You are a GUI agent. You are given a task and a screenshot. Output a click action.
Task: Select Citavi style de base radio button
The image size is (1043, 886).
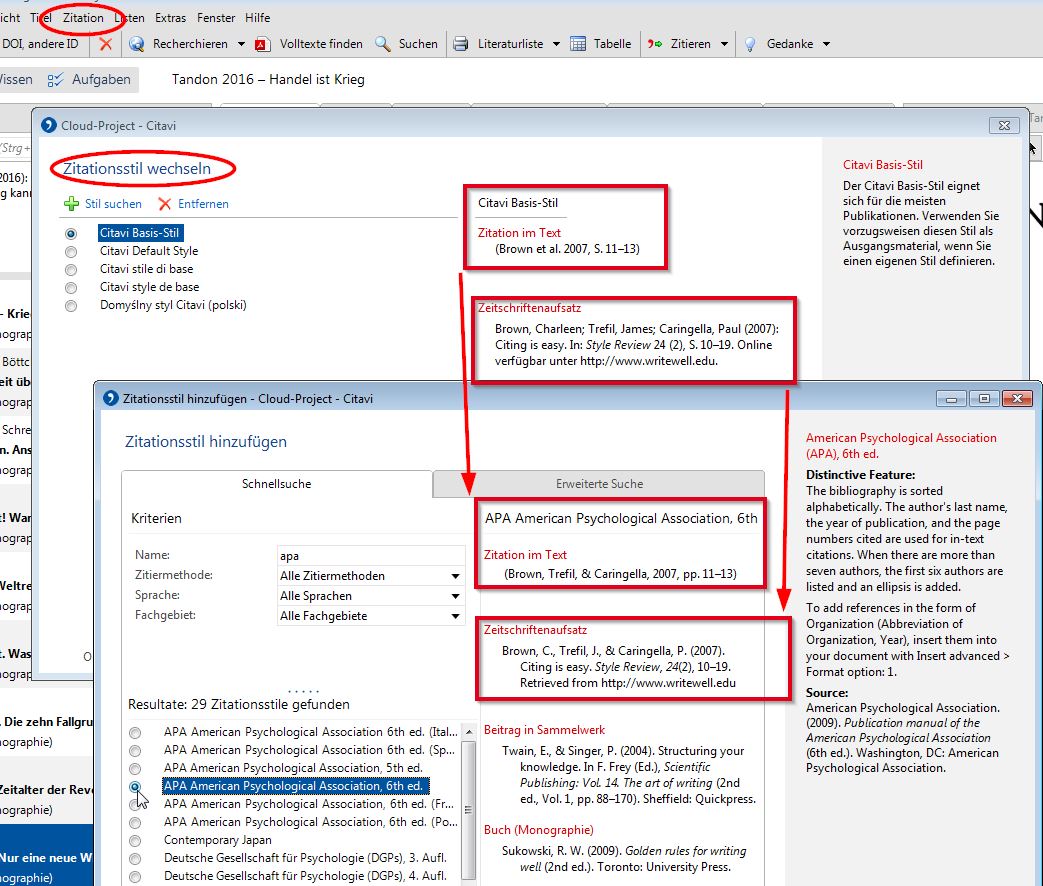pos(71,287)
